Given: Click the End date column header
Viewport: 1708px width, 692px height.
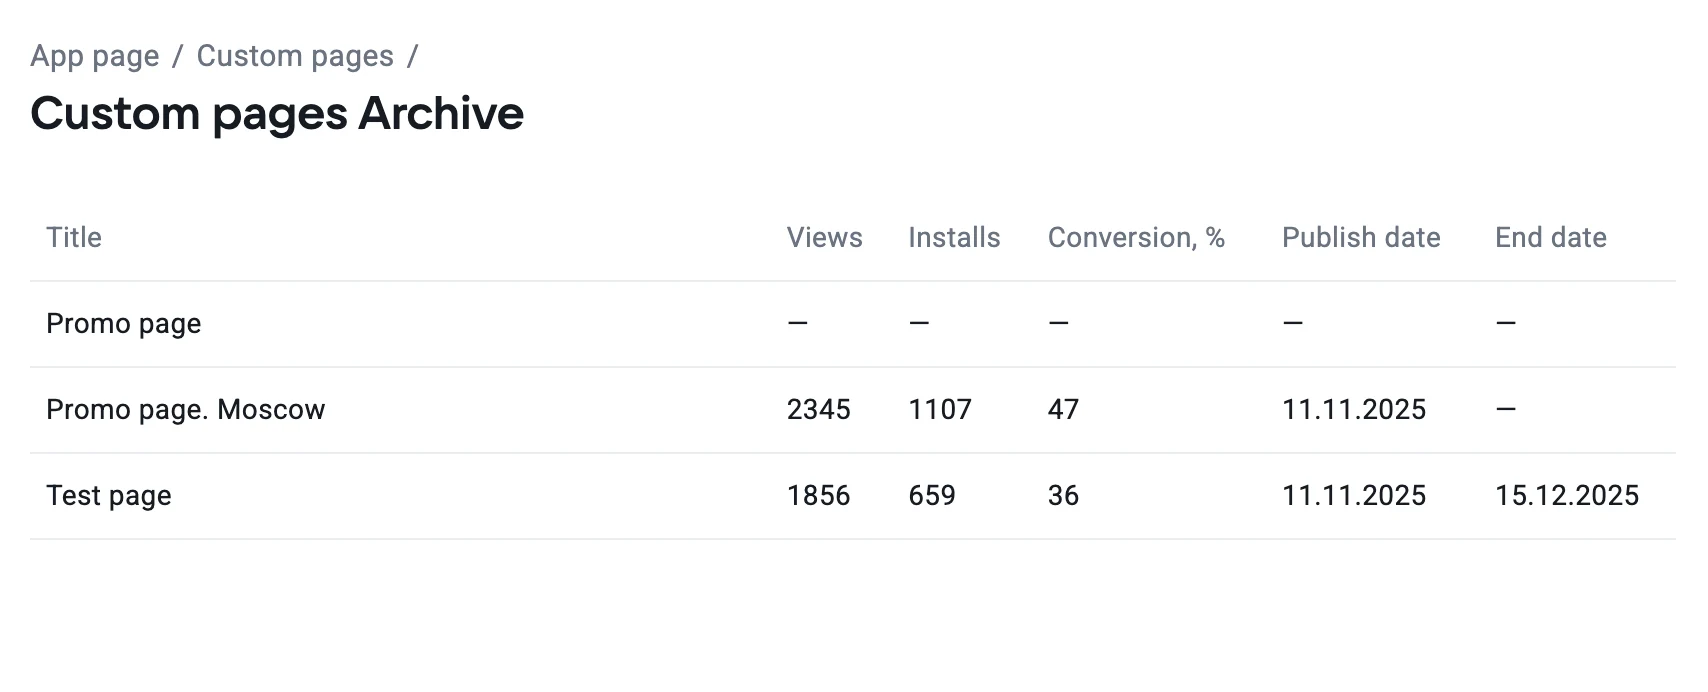Looking at the screenshot, I should coord(1550,237).
